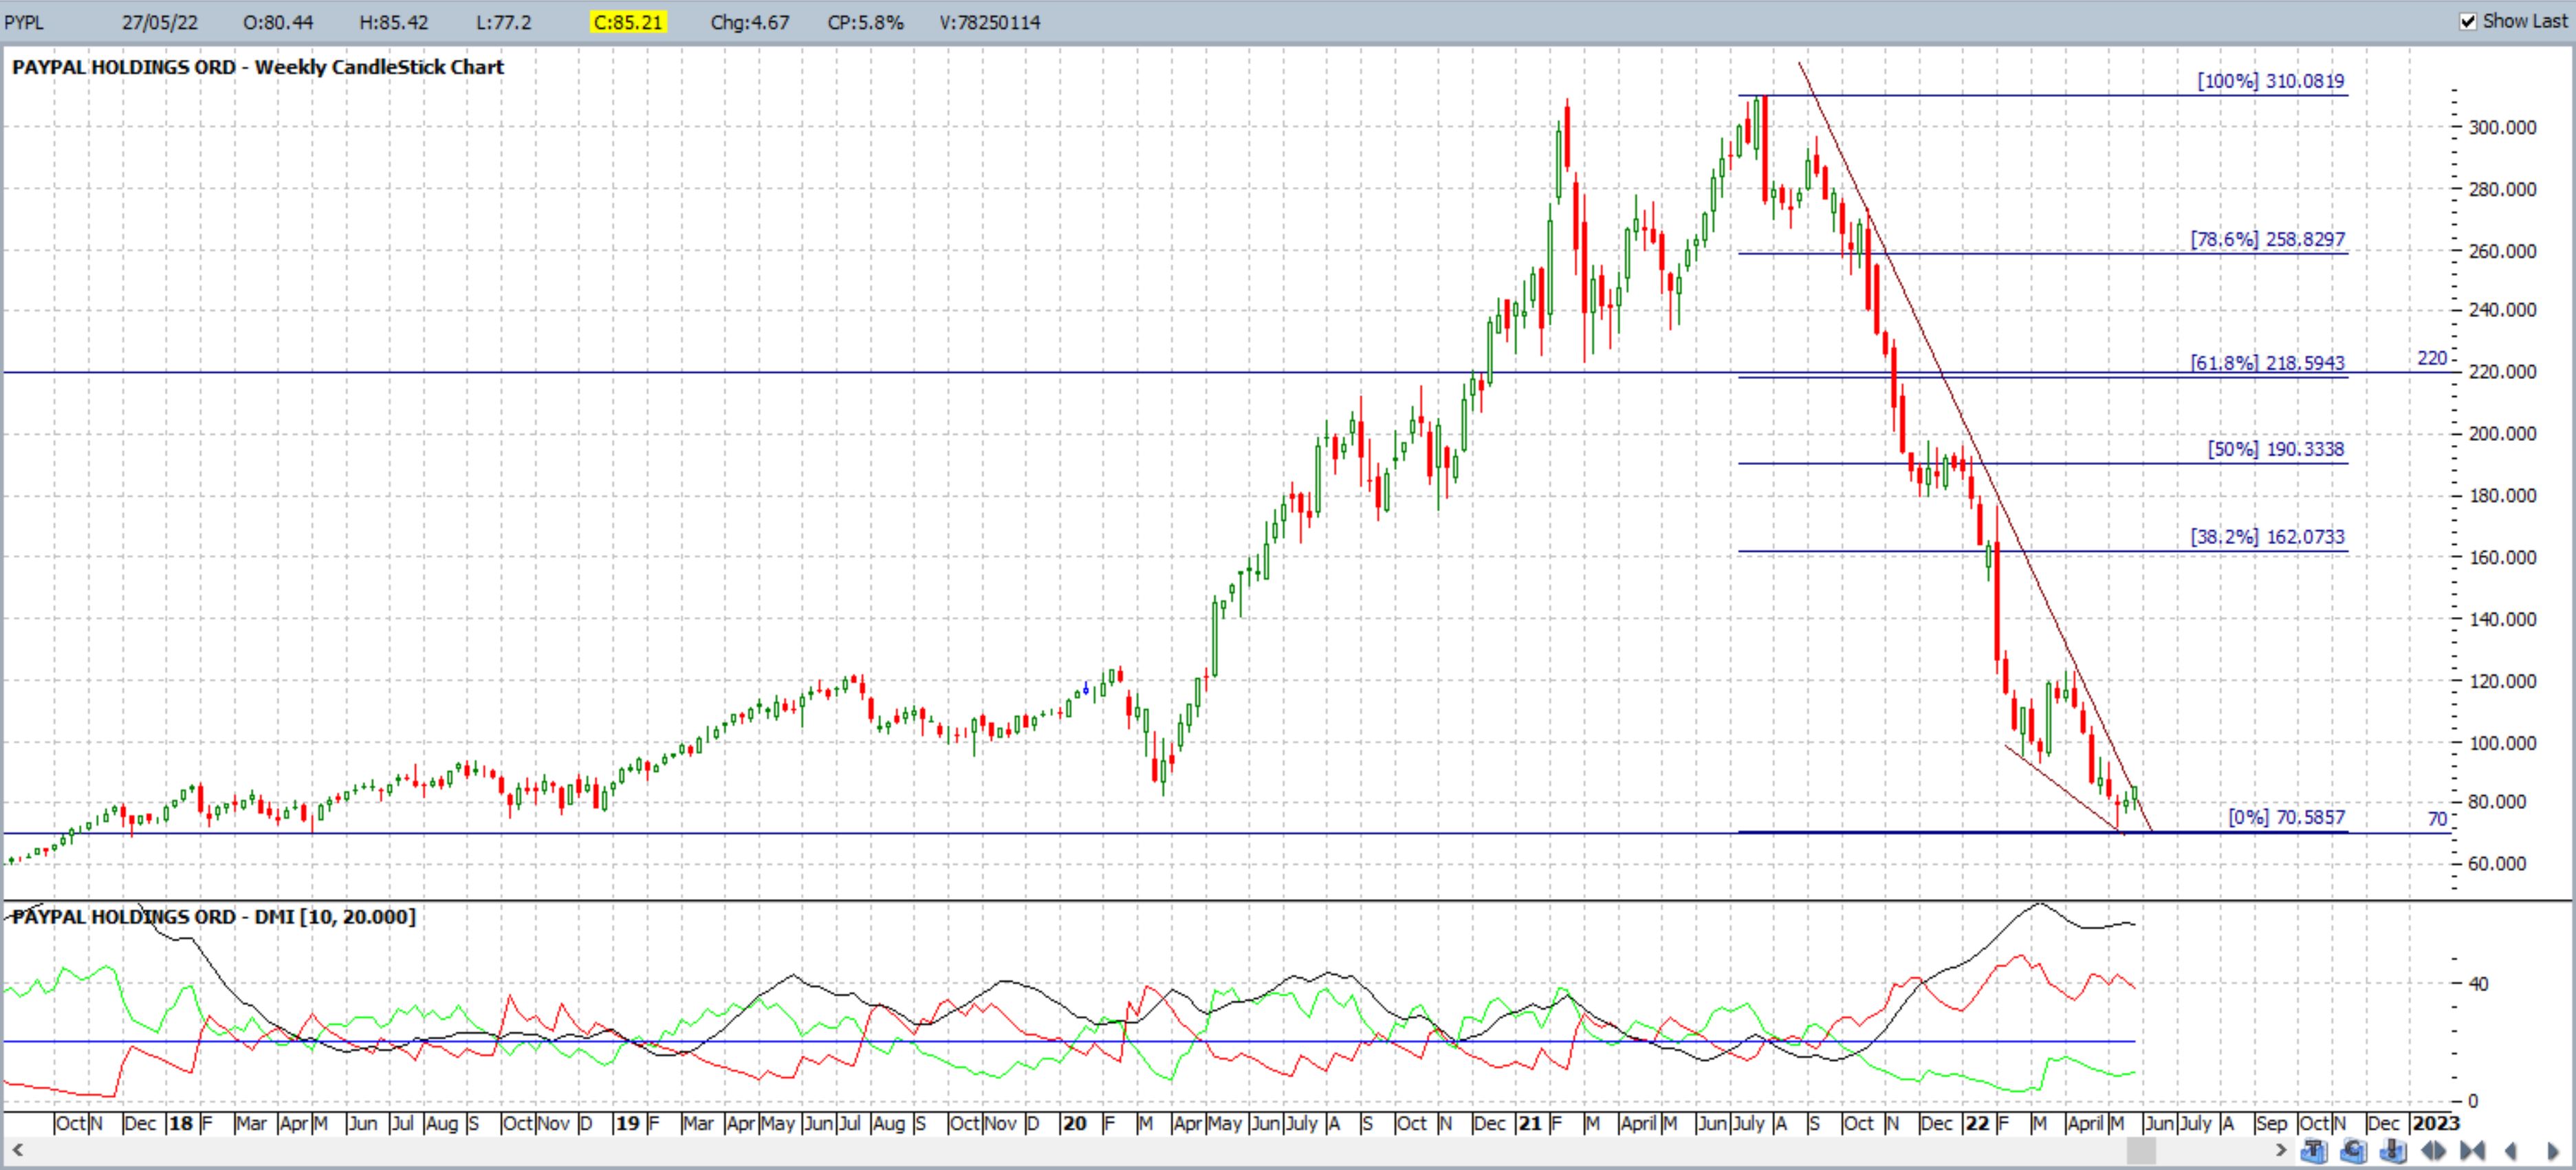Click the [100%] 310.0819 Fibonacci label
The height and width of the screenshot is (1170, 2576).
click(2270, 81)
